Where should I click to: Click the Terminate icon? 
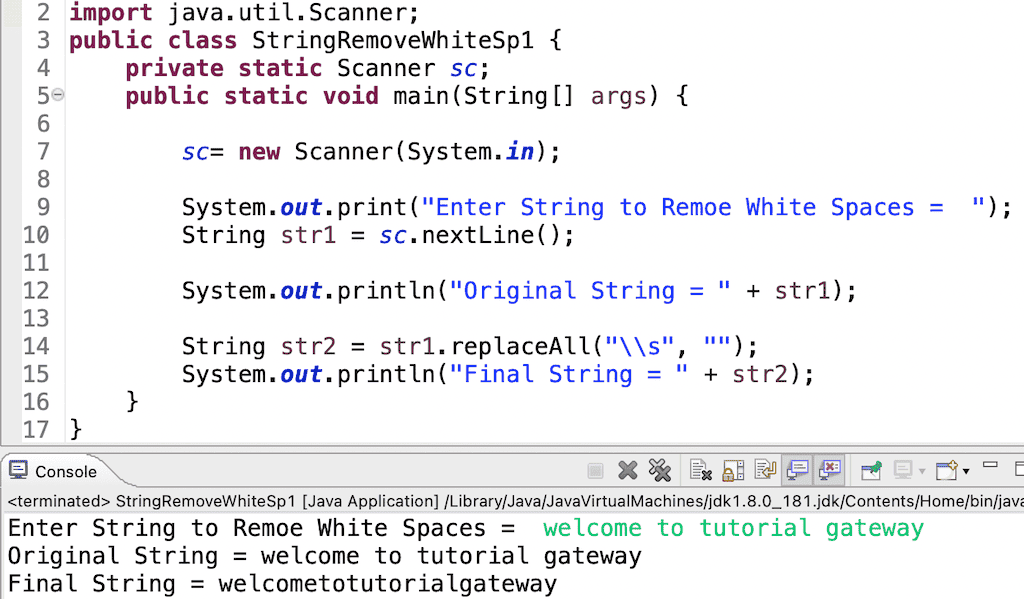[x=595, y=470]
